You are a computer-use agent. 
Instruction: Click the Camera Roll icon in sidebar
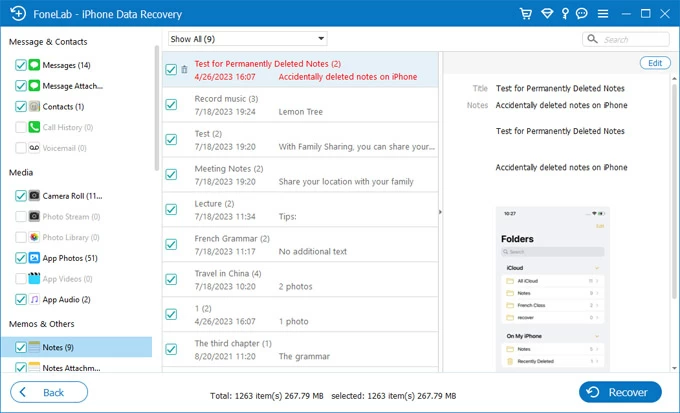pyautogui.click(x=34, y=196)
